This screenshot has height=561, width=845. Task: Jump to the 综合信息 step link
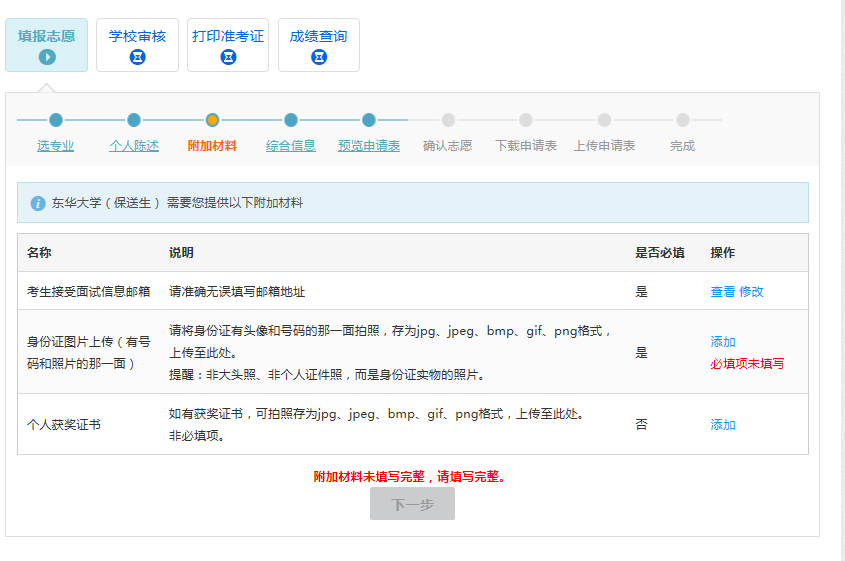(291, 146)
